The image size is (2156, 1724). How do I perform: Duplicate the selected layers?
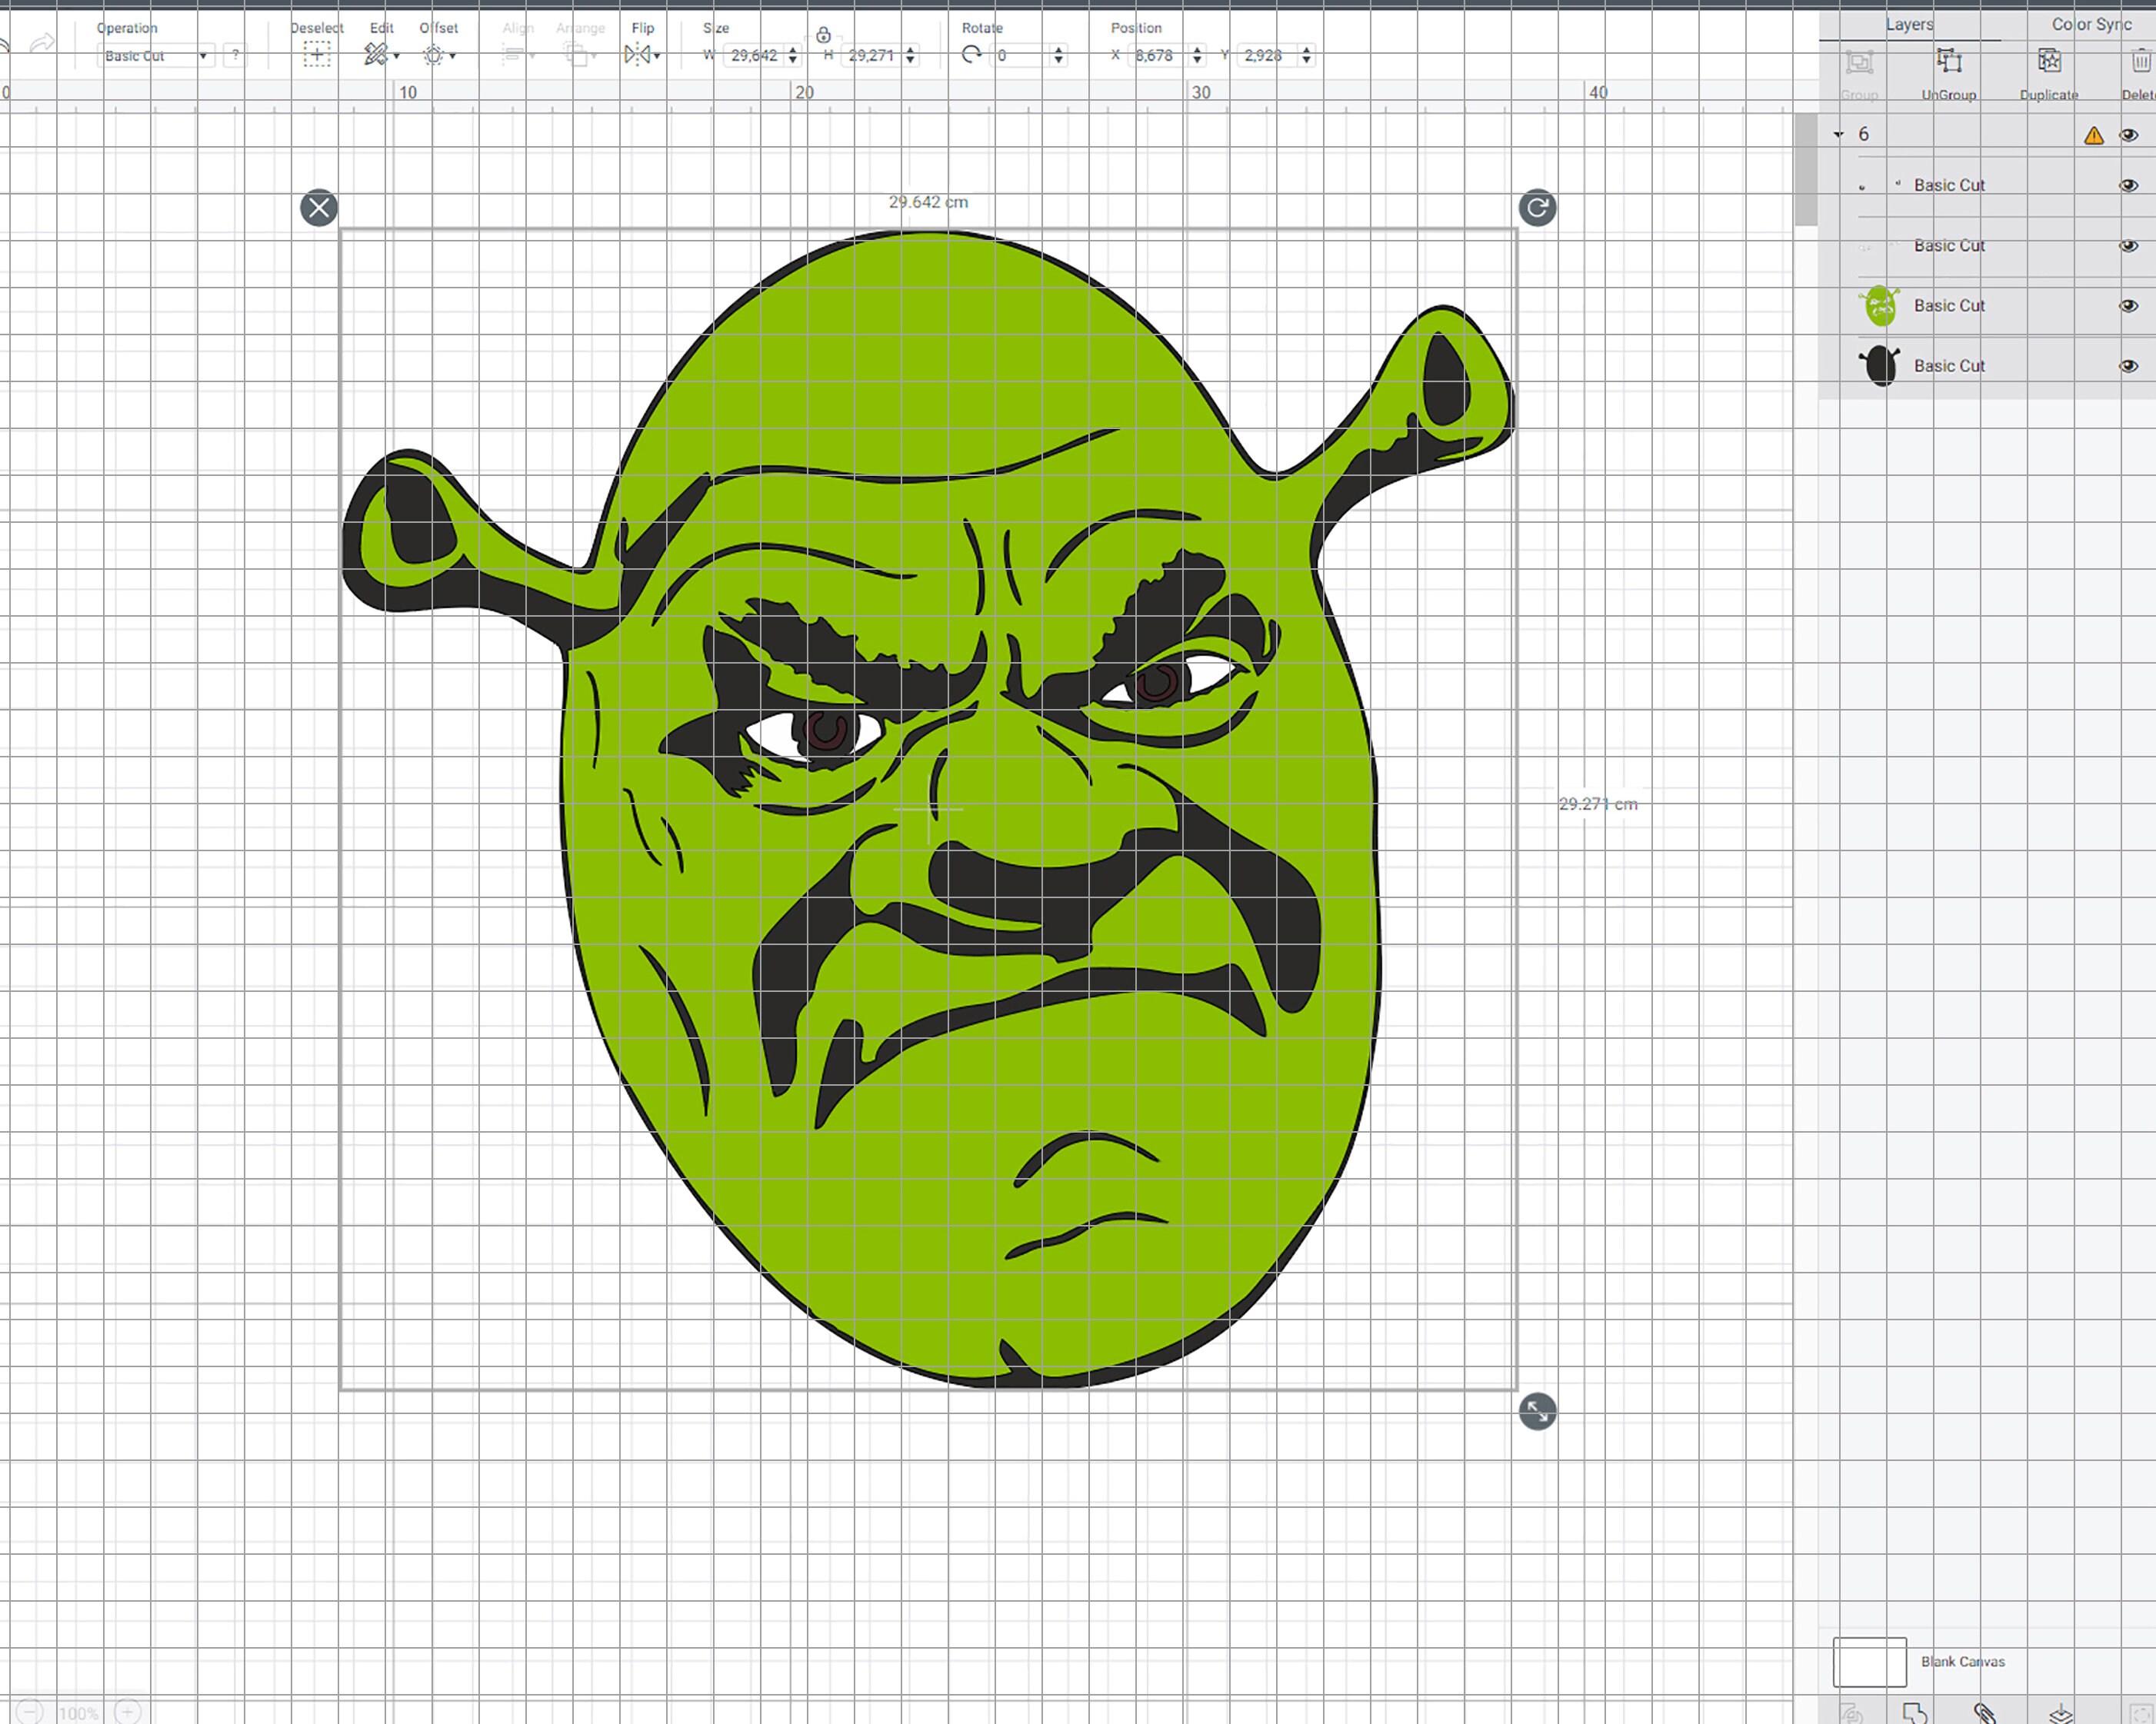(2048, 62)
